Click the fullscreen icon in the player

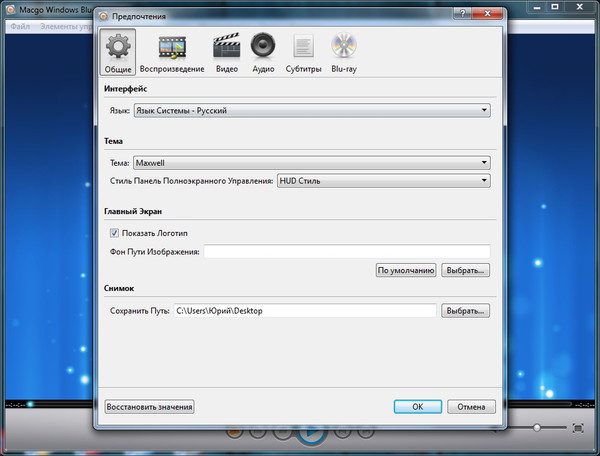click(577, 428)
